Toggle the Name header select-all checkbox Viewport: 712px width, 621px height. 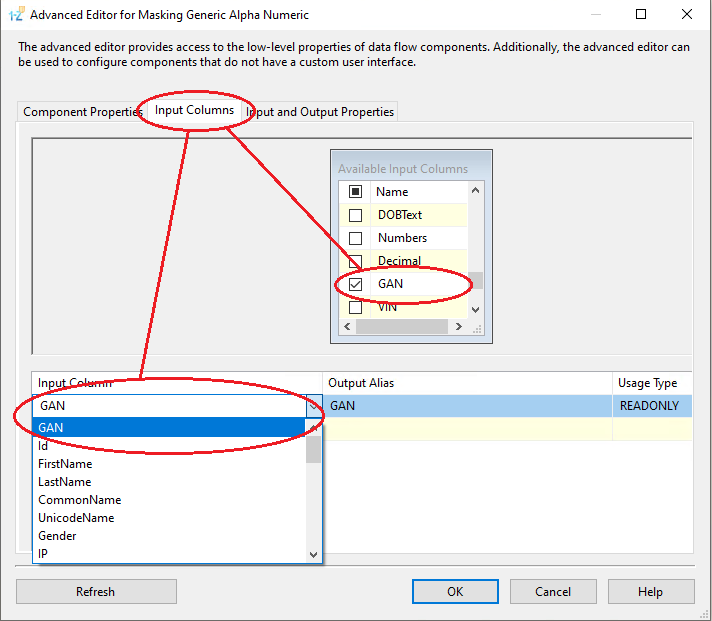click(x=355, y=192)
